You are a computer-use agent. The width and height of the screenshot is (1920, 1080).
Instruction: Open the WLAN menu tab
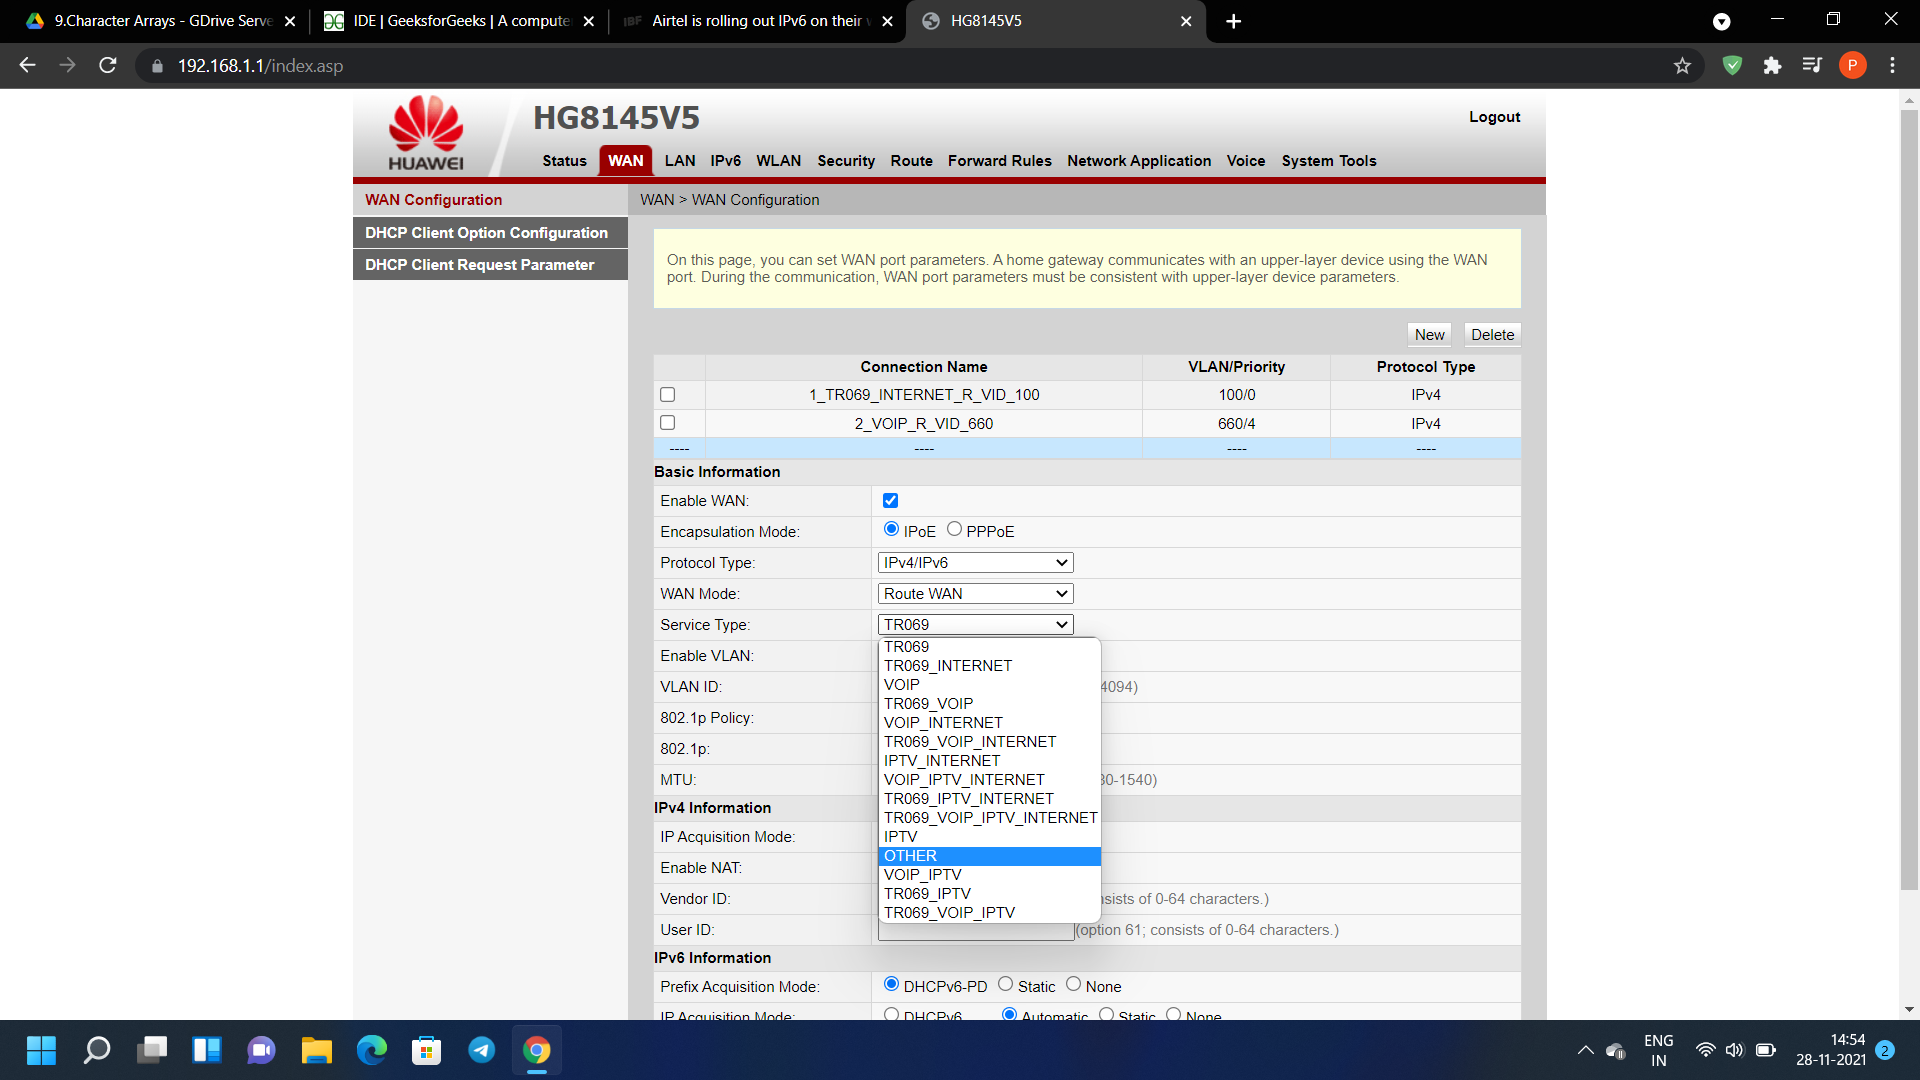click(778, 161)
